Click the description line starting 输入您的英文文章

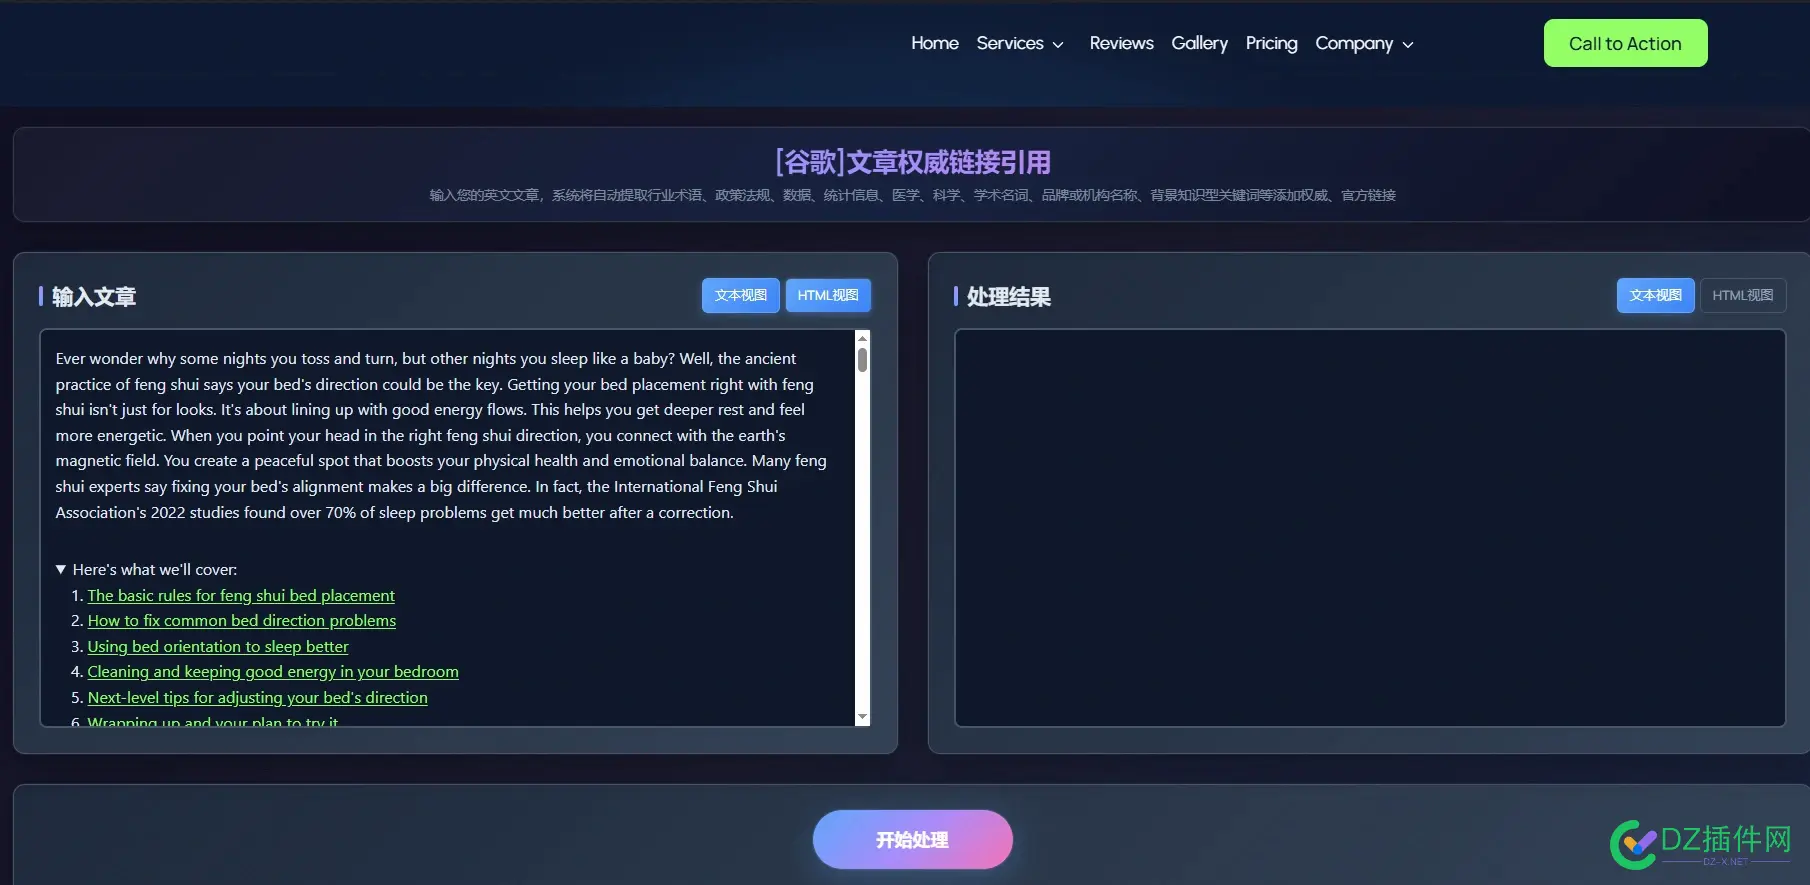point(912,195)
